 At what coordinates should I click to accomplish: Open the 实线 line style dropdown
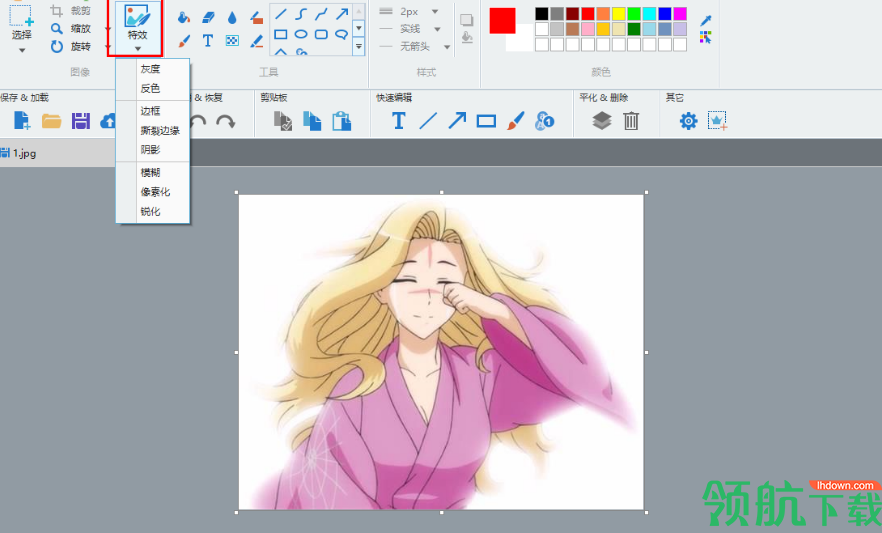click(437, 29)
